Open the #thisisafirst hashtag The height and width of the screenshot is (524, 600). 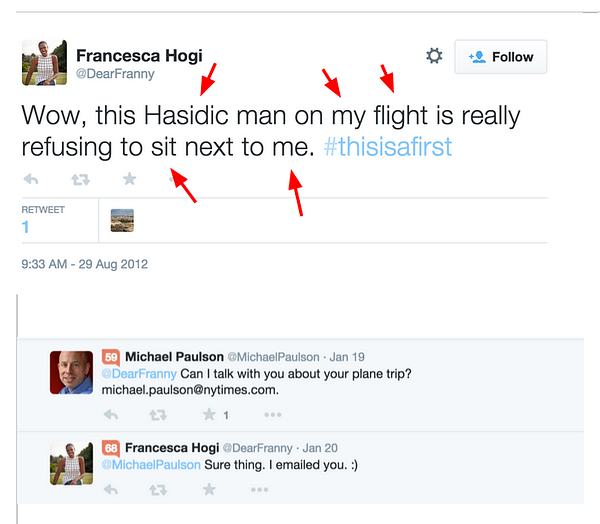[388, 147]
